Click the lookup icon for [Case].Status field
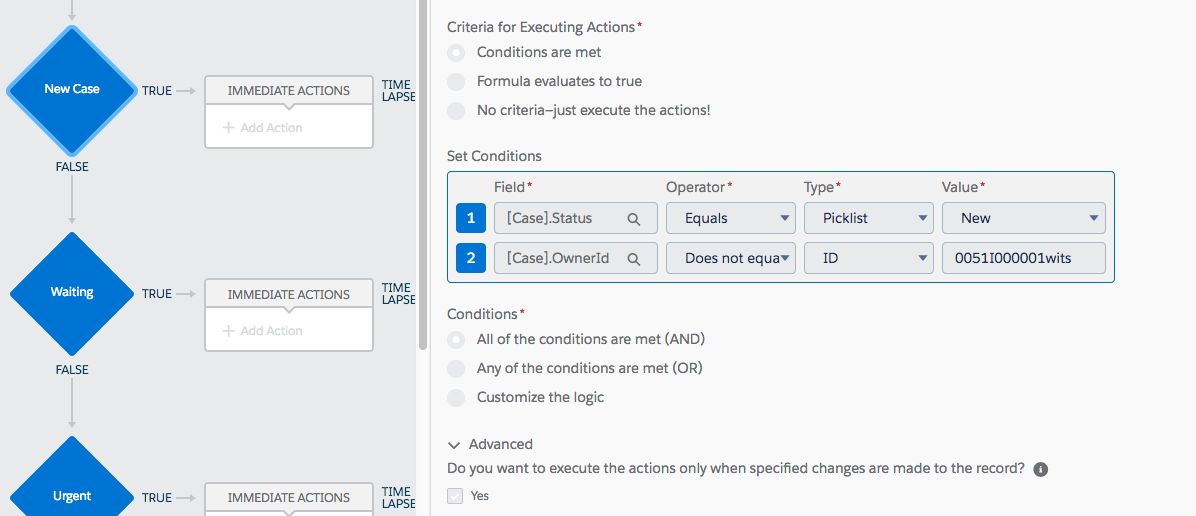This screenshot has width=1196, height=516. [x=633, y=219]
